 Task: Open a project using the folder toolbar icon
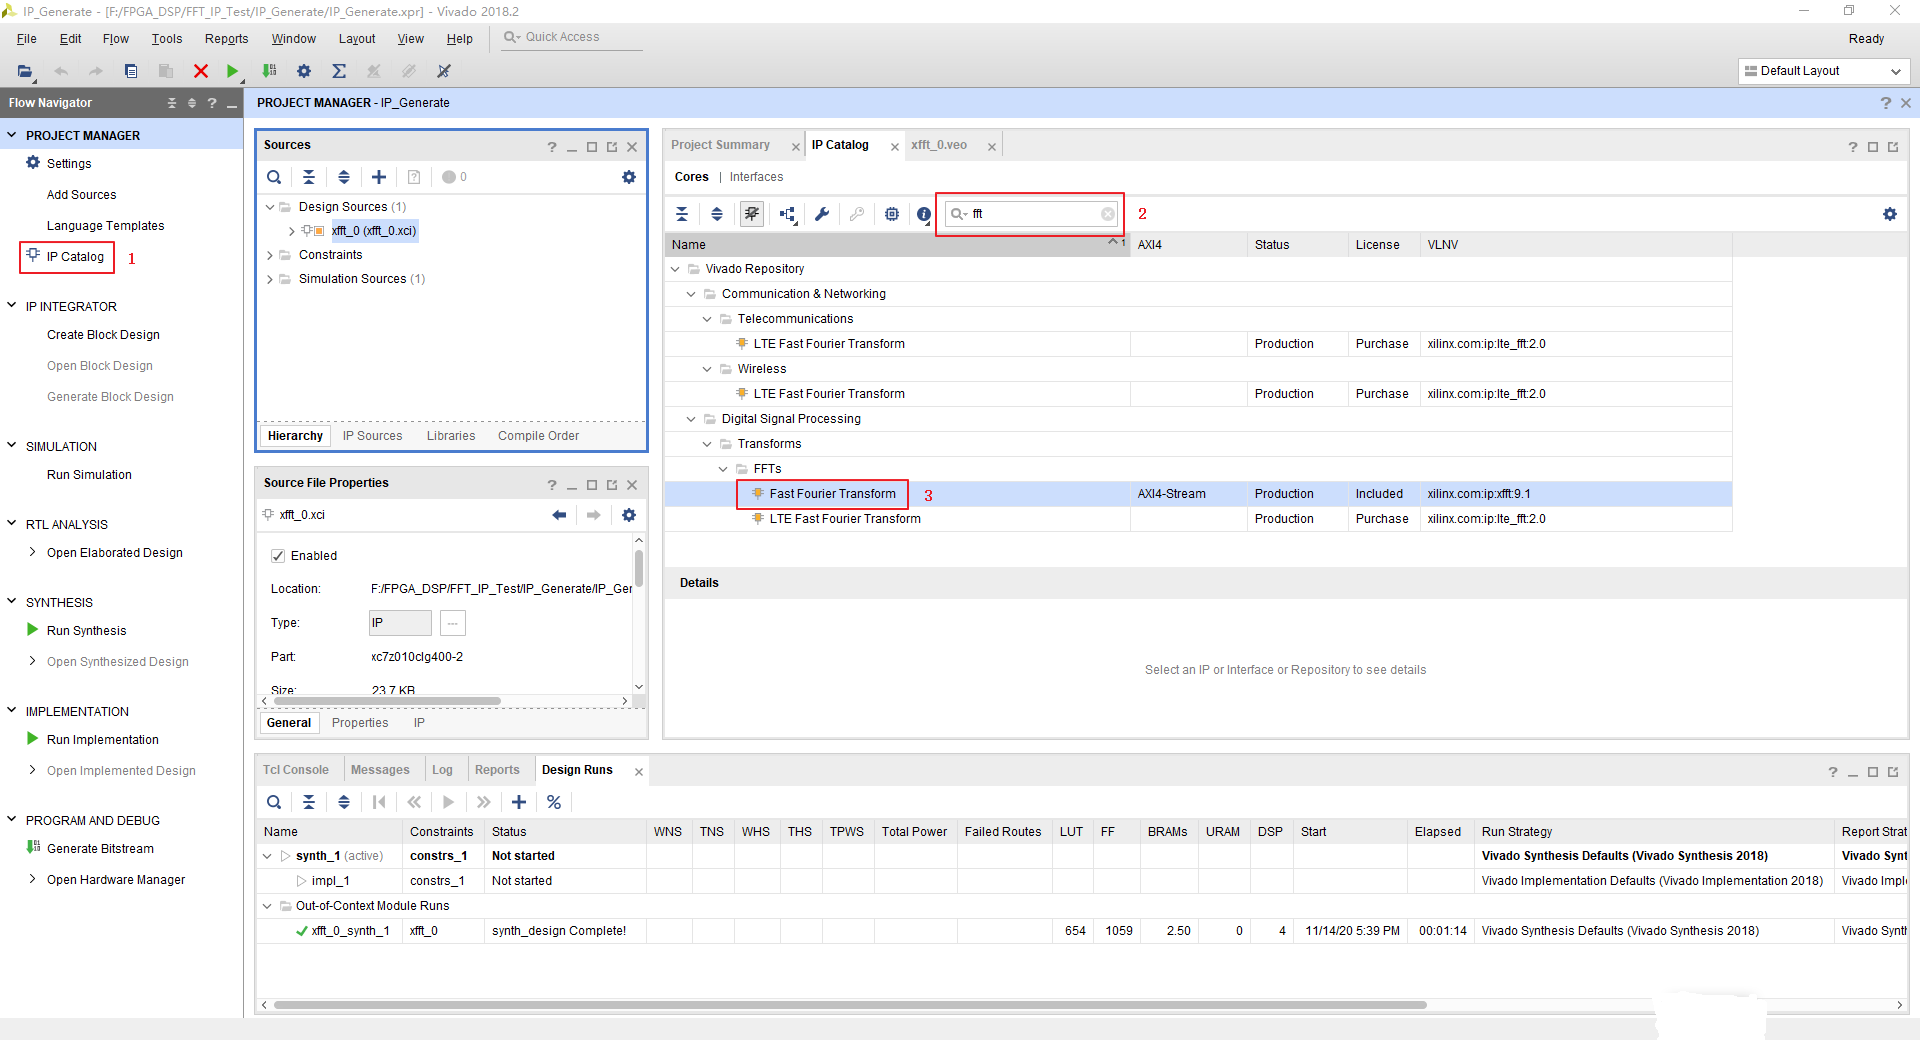24,71
